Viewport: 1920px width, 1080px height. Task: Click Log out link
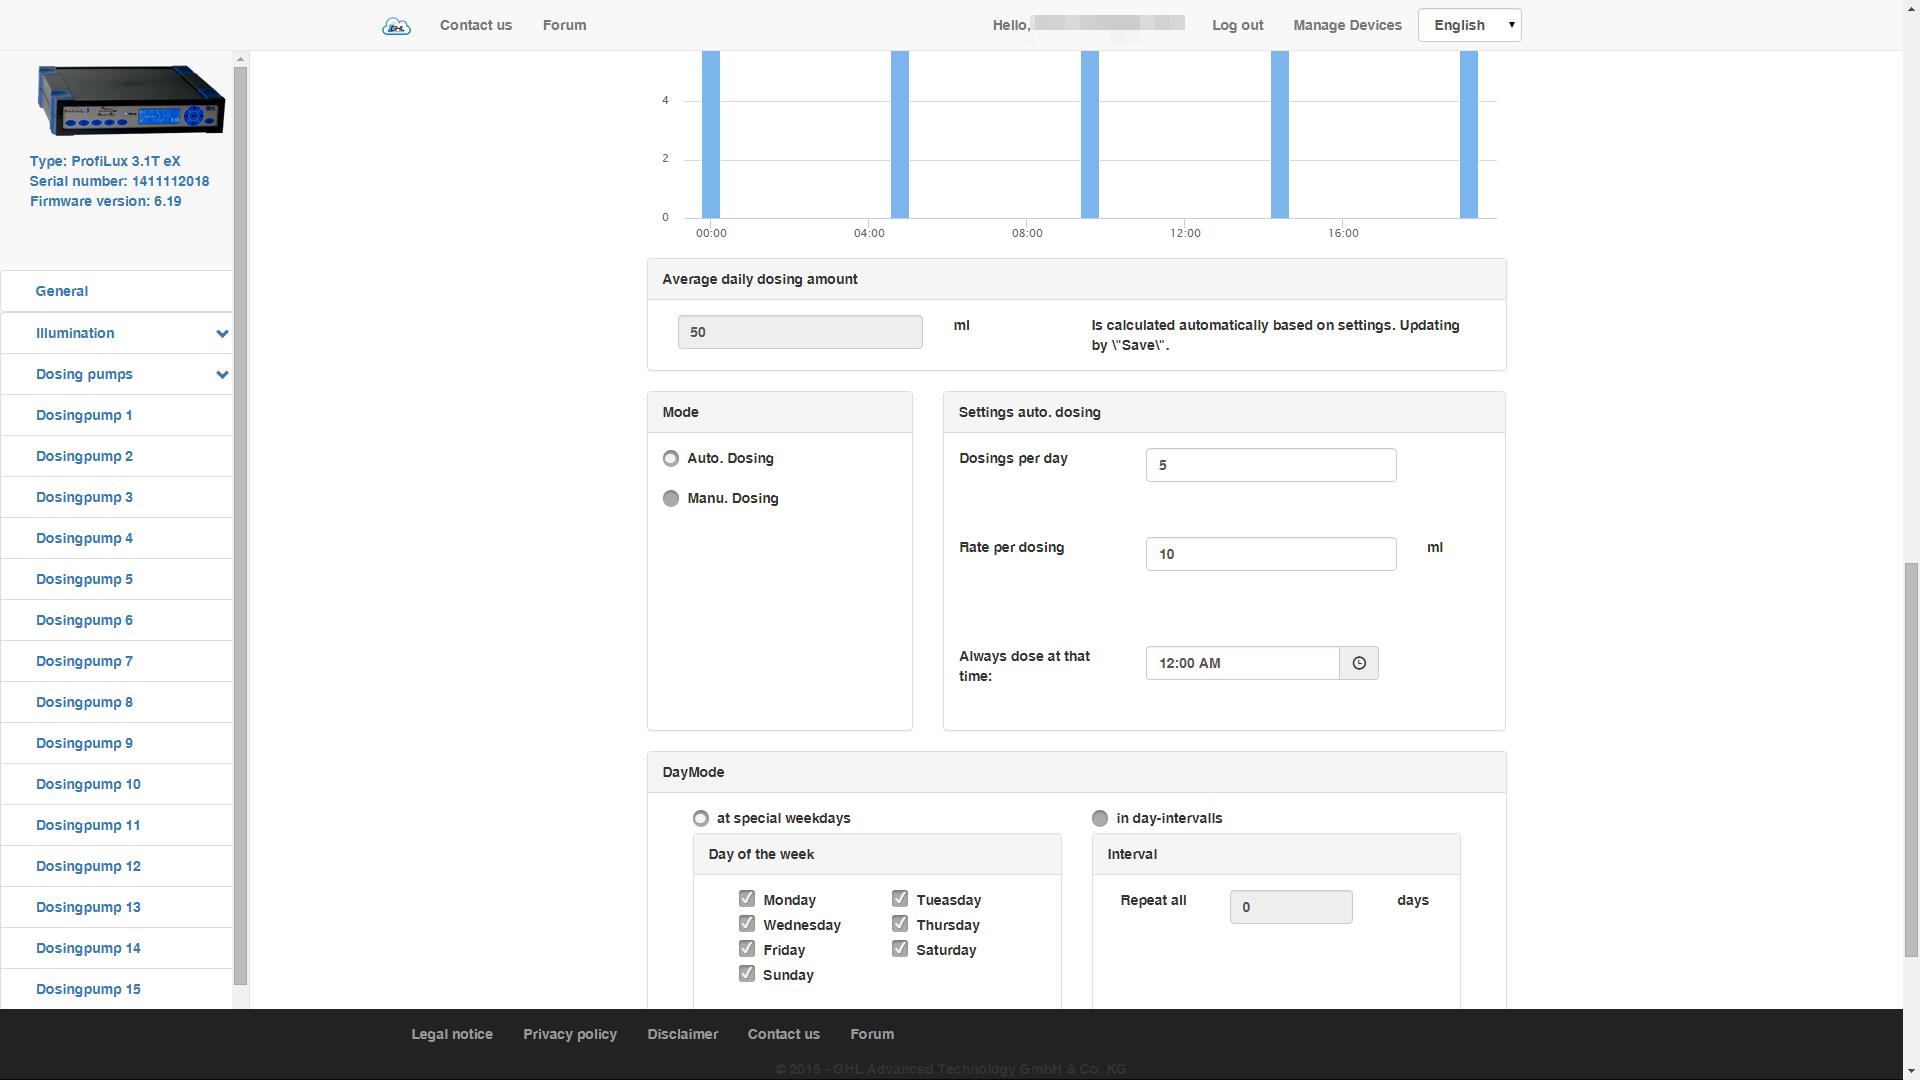pos(1237,25)
